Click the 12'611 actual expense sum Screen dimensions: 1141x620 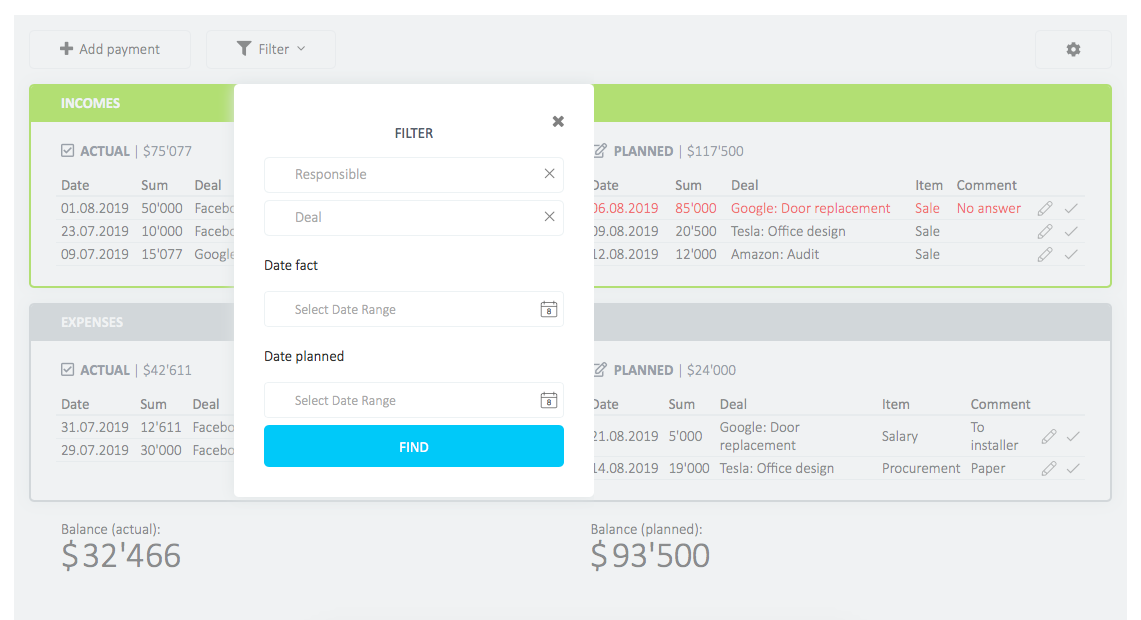[160, 427]
